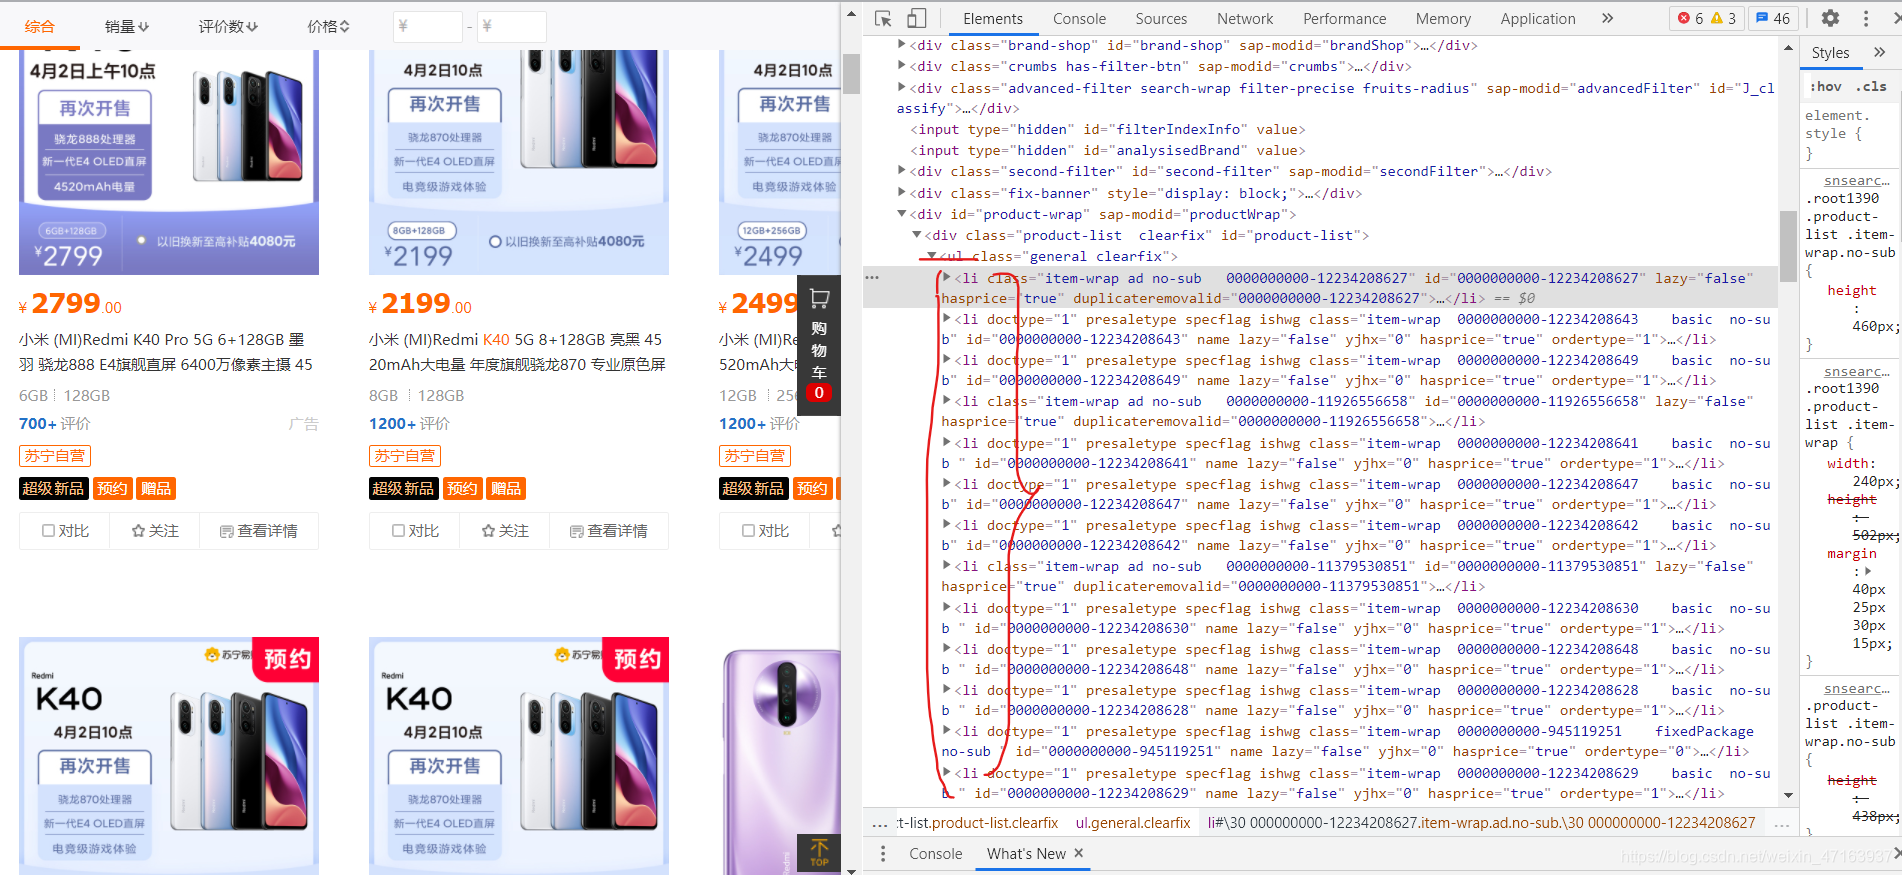The height and width of the screenshot is (875, 1902).
Task: Switch to the Console tab
Action: click(1079, 18)
